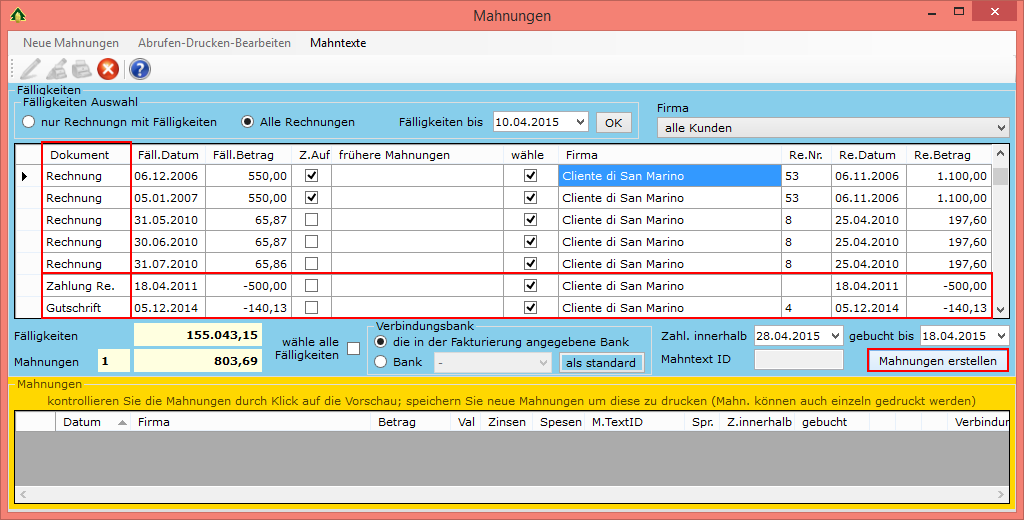Open the 'Zahl. innerhalb' date dropdown
Screen dimensions: 1024x520
tap(835, 336)
